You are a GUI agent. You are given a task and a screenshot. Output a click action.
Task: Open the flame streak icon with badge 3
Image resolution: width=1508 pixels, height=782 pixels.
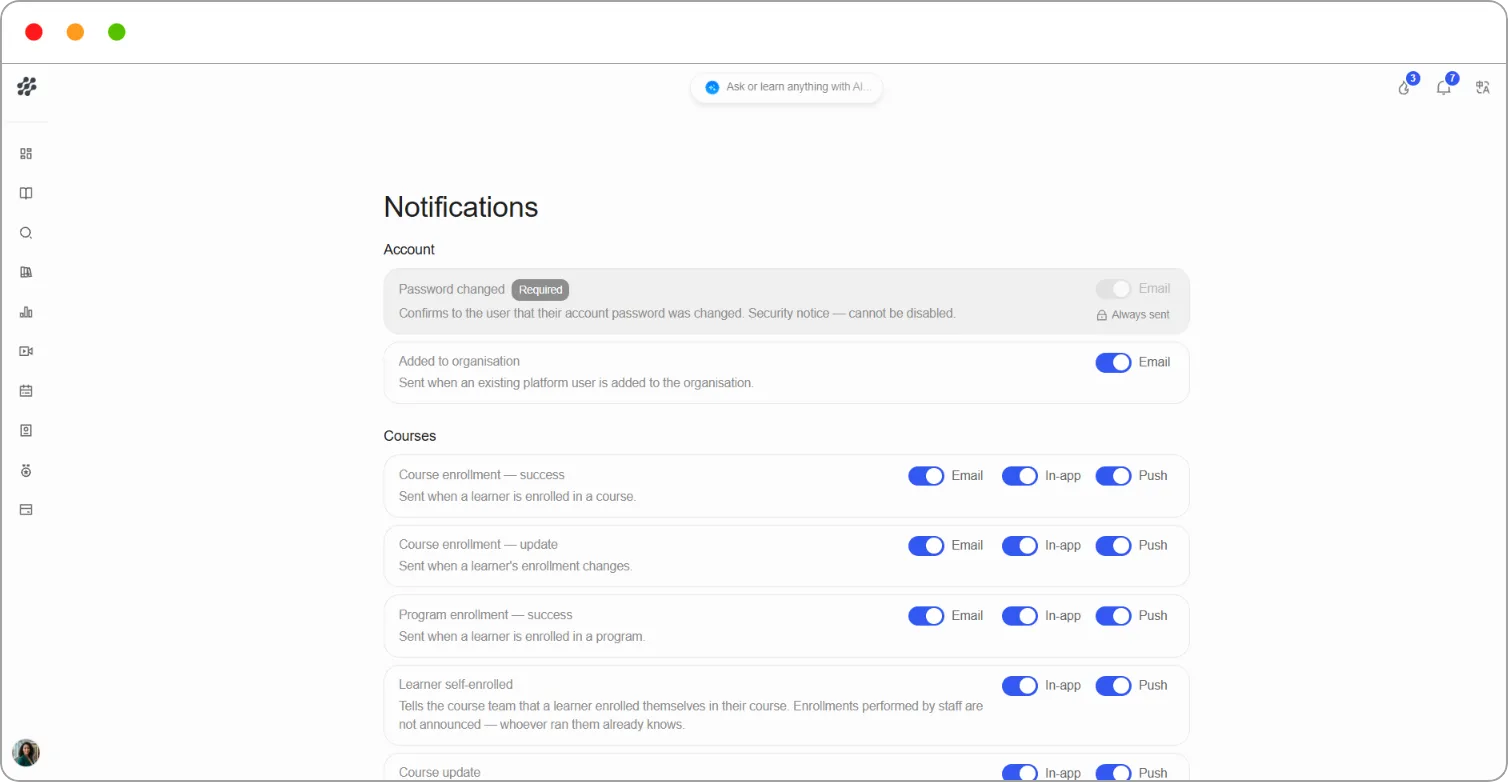[x=1405, y=87]
